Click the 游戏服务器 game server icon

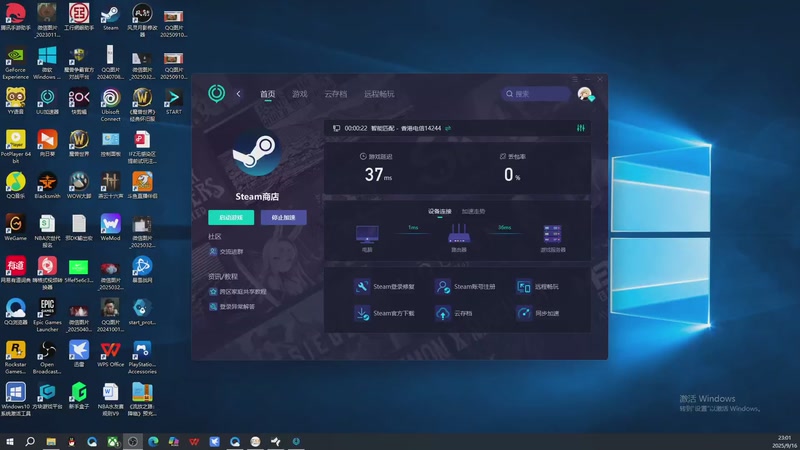click(x=553, y=235)
